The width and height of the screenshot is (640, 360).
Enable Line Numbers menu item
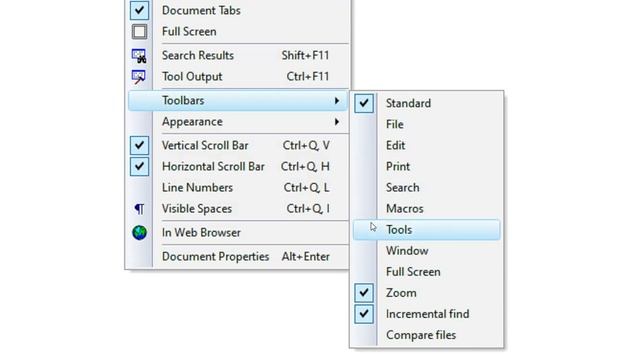[x=238, y=188]
